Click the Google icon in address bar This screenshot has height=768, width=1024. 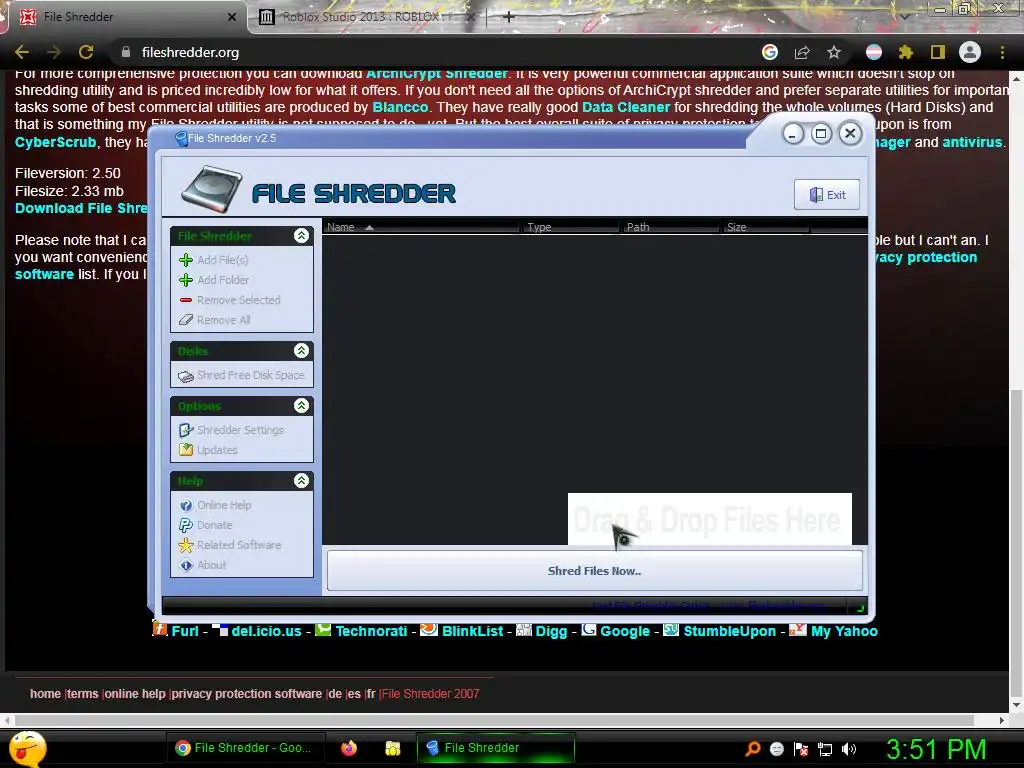(770, 52)
